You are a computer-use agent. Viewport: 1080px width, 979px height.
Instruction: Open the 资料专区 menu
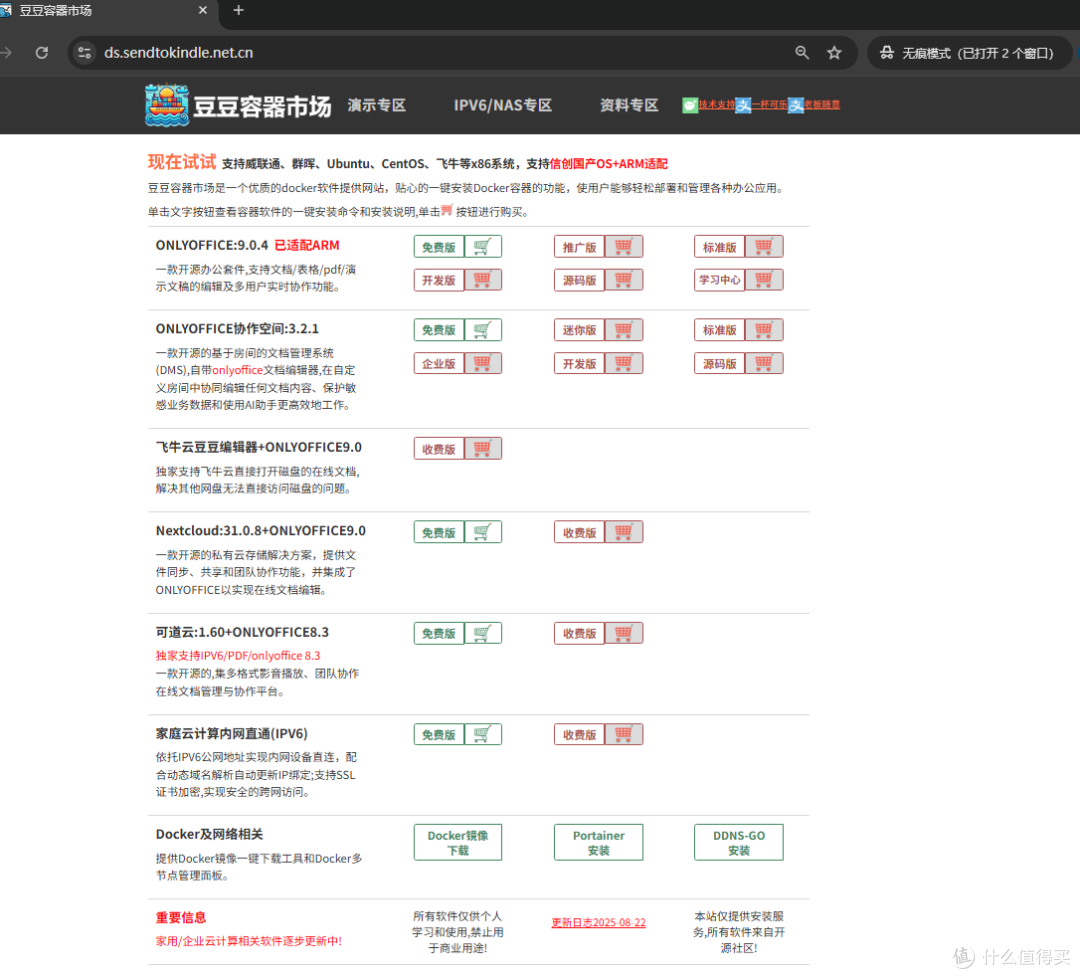pos(629,105)
